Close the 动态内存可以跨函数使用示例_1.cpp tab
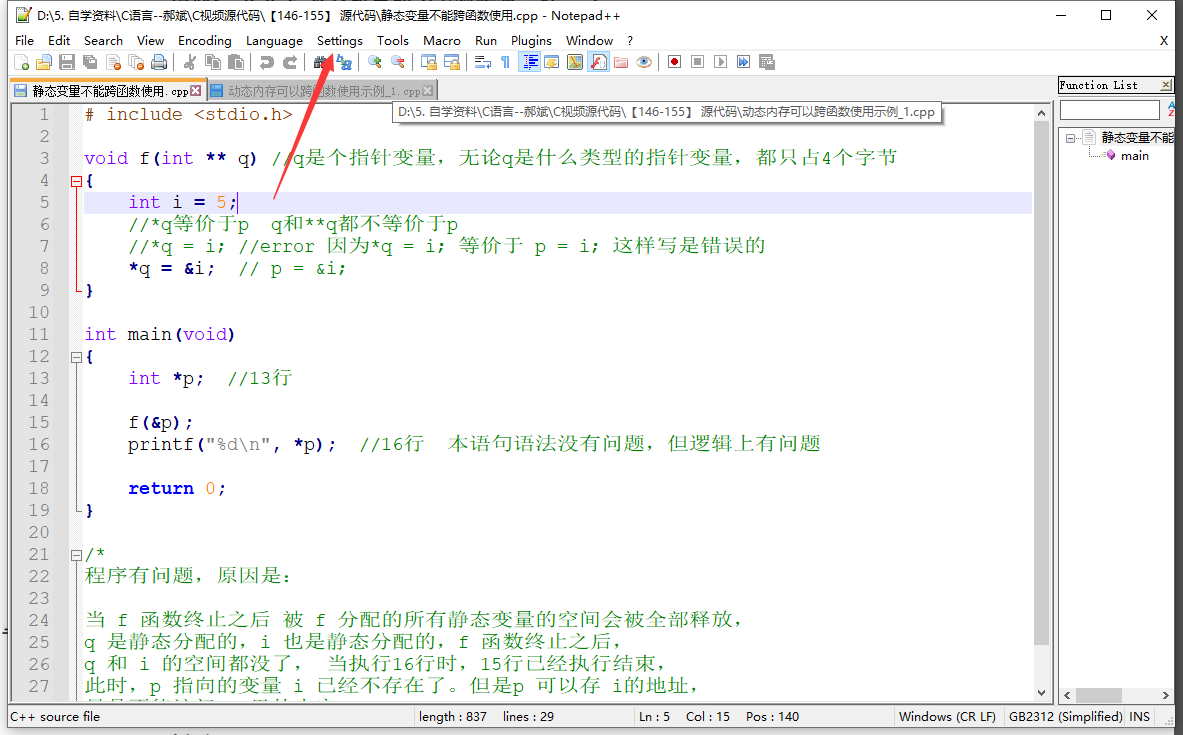The image size is (1183, 735). (428, 91)
